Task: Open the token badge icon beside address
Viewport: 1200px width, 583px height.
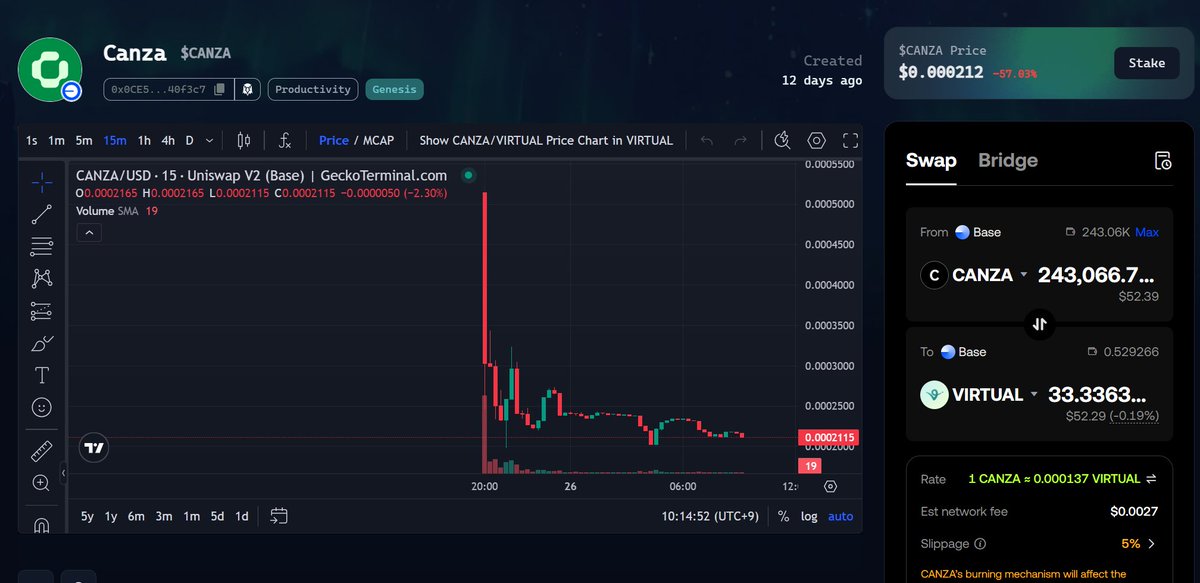Action: pos(247,89)
